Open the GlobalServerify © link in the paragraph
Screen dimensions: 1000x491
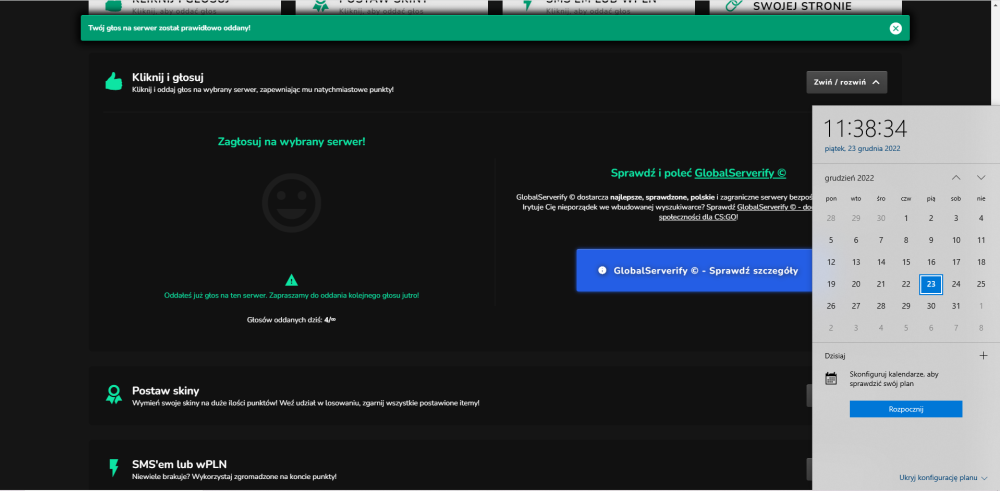click(x=775, y=207)
